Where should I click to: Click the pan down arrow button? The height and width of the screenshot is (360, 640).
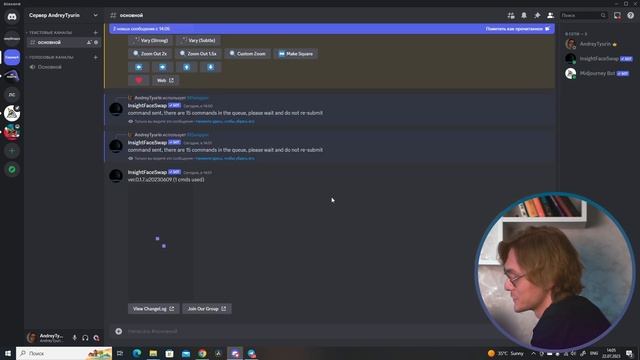click(x=211, y=67)
